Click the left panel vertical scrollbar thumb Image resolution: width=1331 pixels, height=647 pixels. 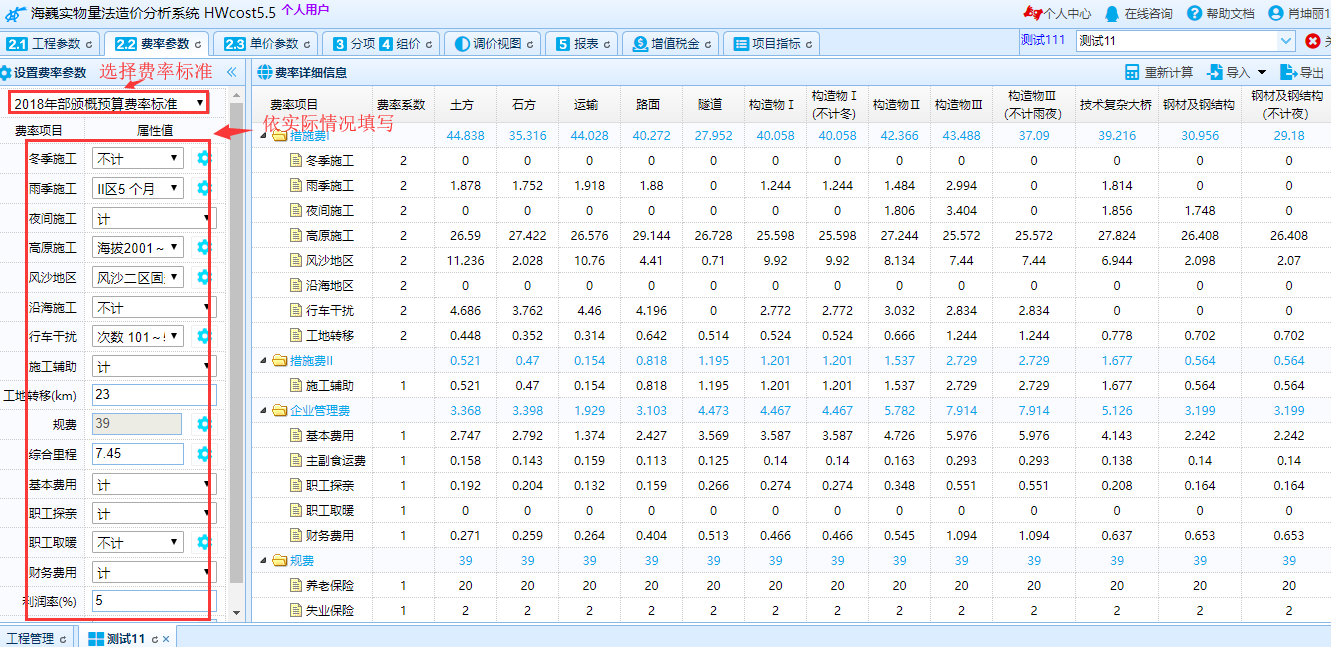pyautogui.click(x=236, y=342)
